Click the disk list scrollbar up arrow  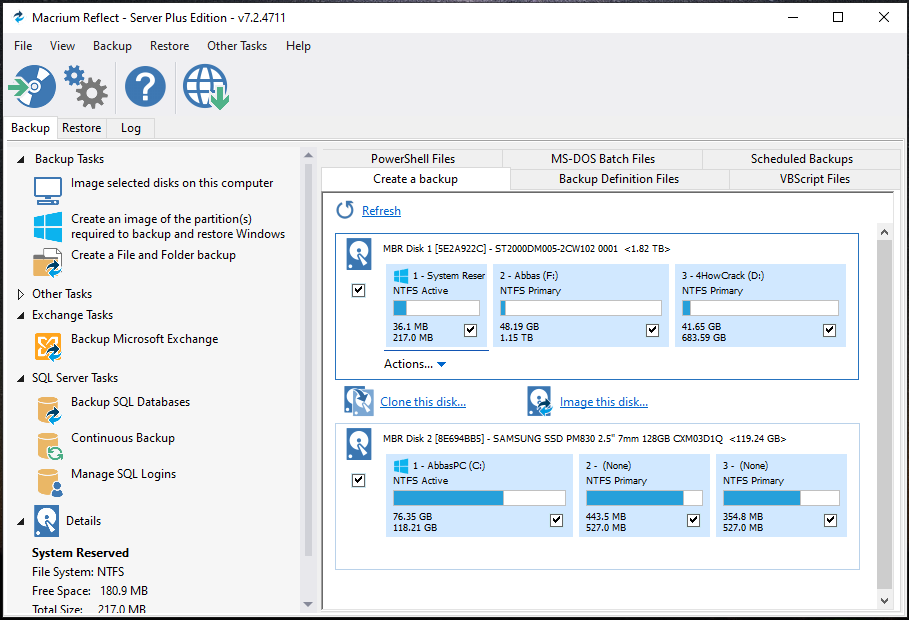[x=884, y=232]
